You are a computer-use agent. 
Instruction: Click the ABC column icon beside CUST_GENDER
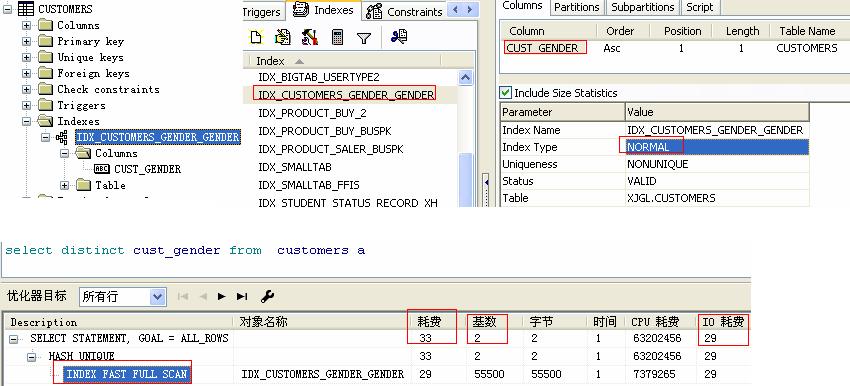pos(102,169)
